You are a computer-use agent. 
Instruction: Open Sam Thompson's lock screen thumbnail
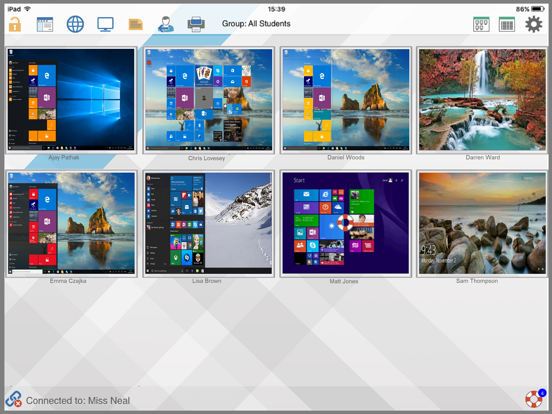tap(482, 224)
